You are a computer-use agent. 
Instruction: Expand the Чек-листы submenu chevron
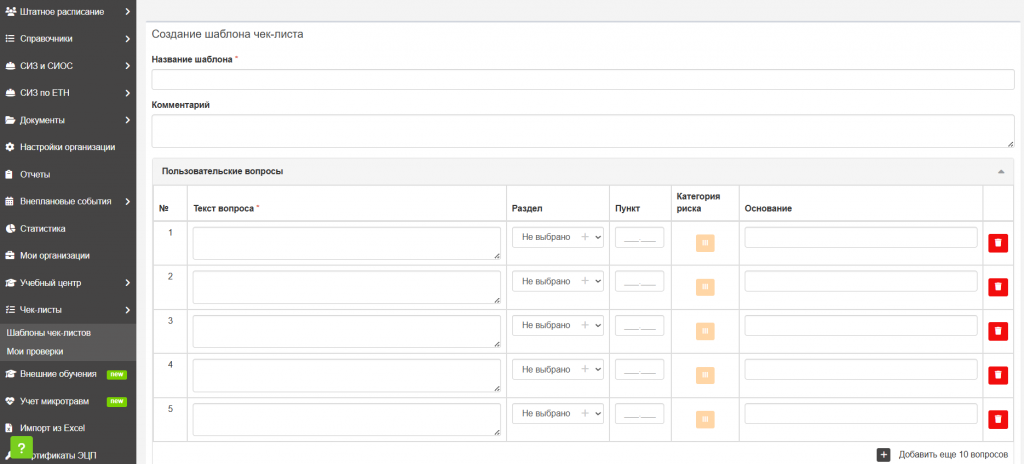(127, 310)
